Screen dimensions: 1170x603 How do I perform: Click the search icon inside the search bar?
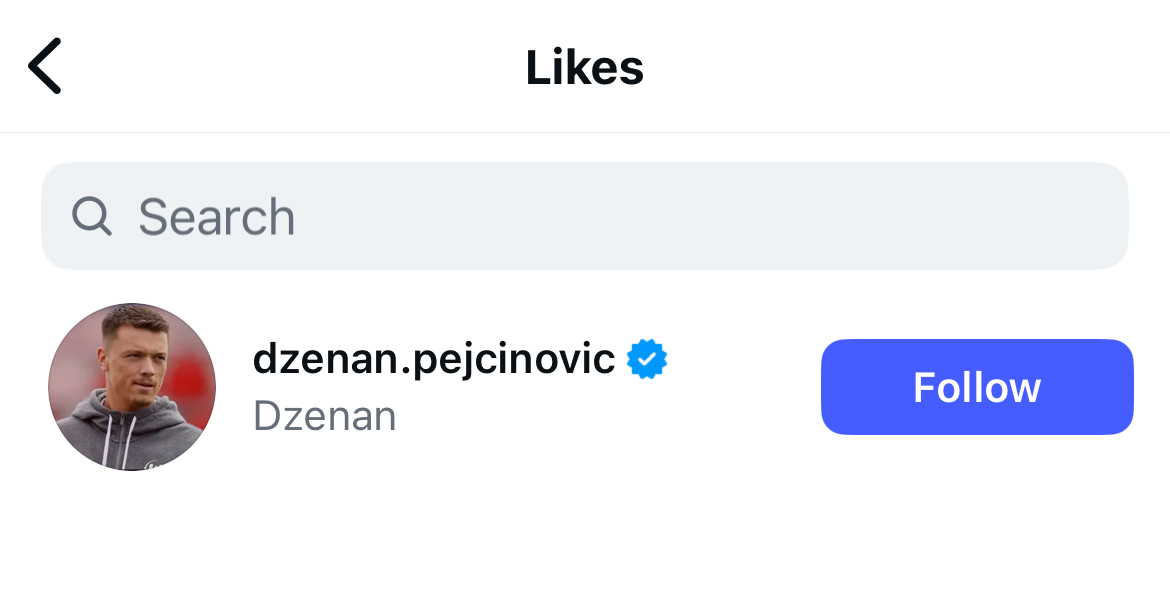pyautogui.click(x=91, y=216)
